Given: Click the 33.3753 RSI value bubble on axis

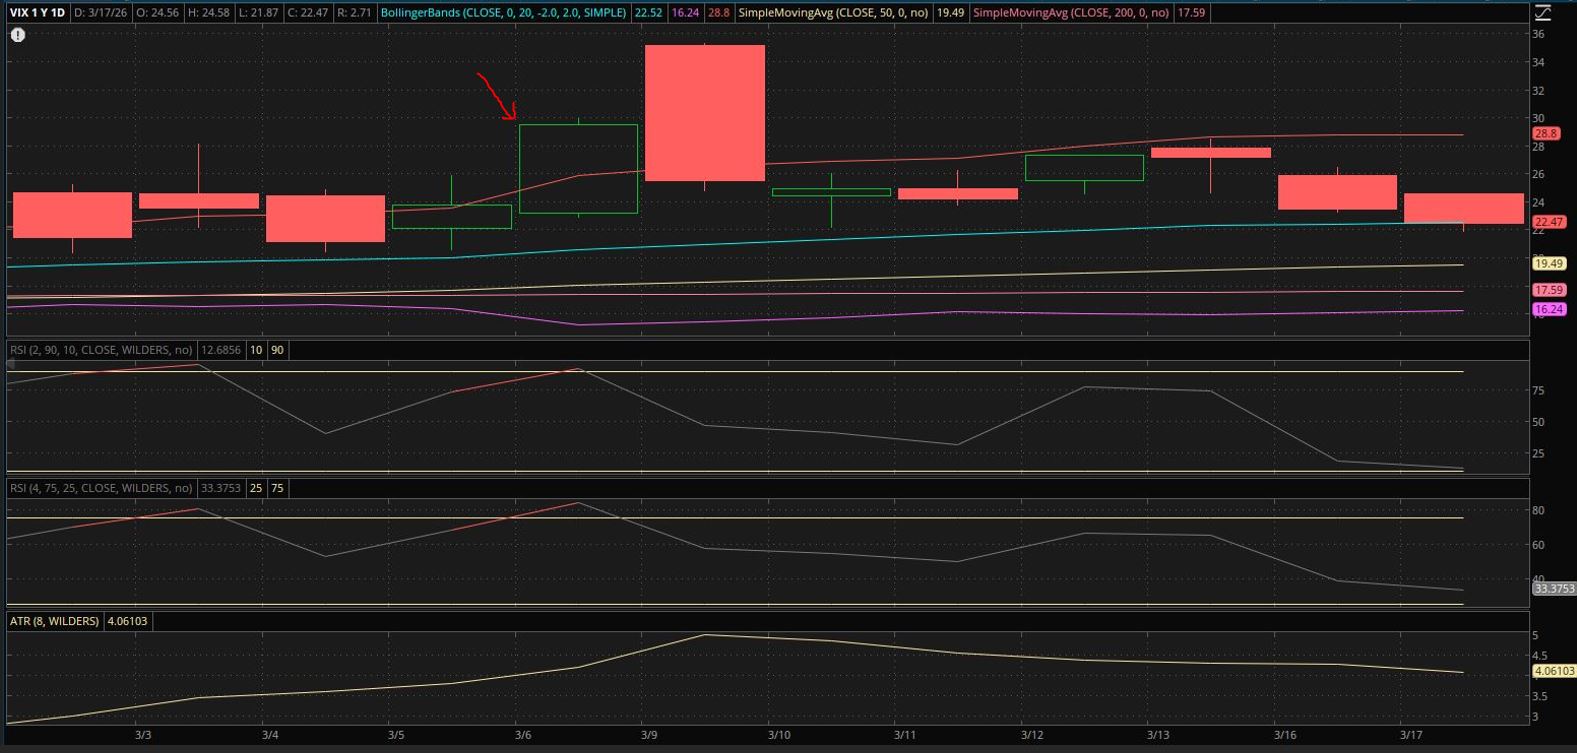Looking at the screenshot, I should click(x=1553, y=589).
